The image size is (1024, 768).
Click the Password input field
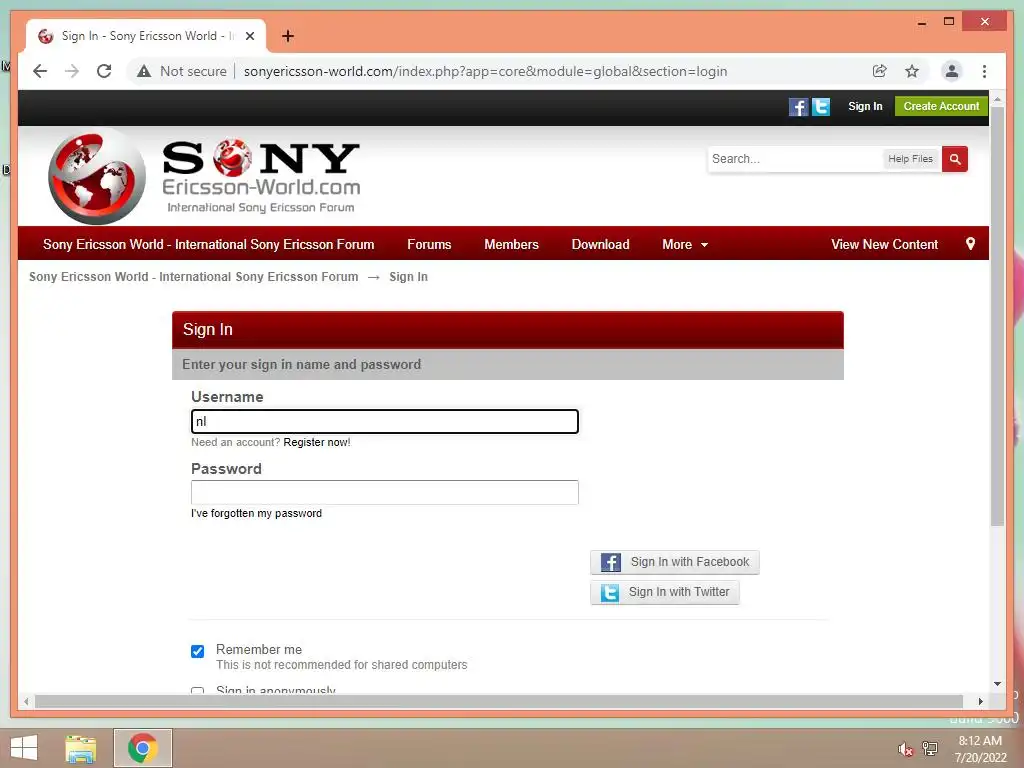point(385,492)
